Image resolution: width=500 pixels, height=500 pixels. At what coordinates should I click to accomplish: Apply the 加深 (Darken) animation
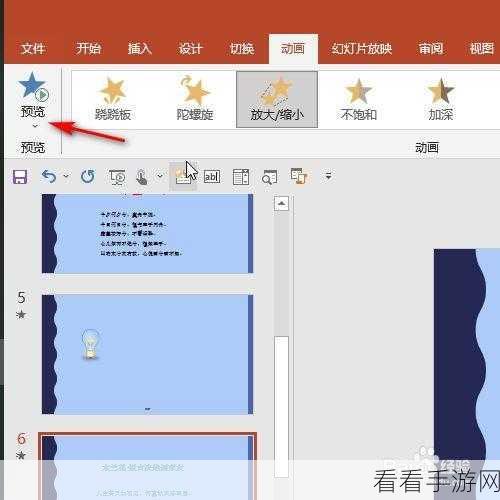click(441, 99)
